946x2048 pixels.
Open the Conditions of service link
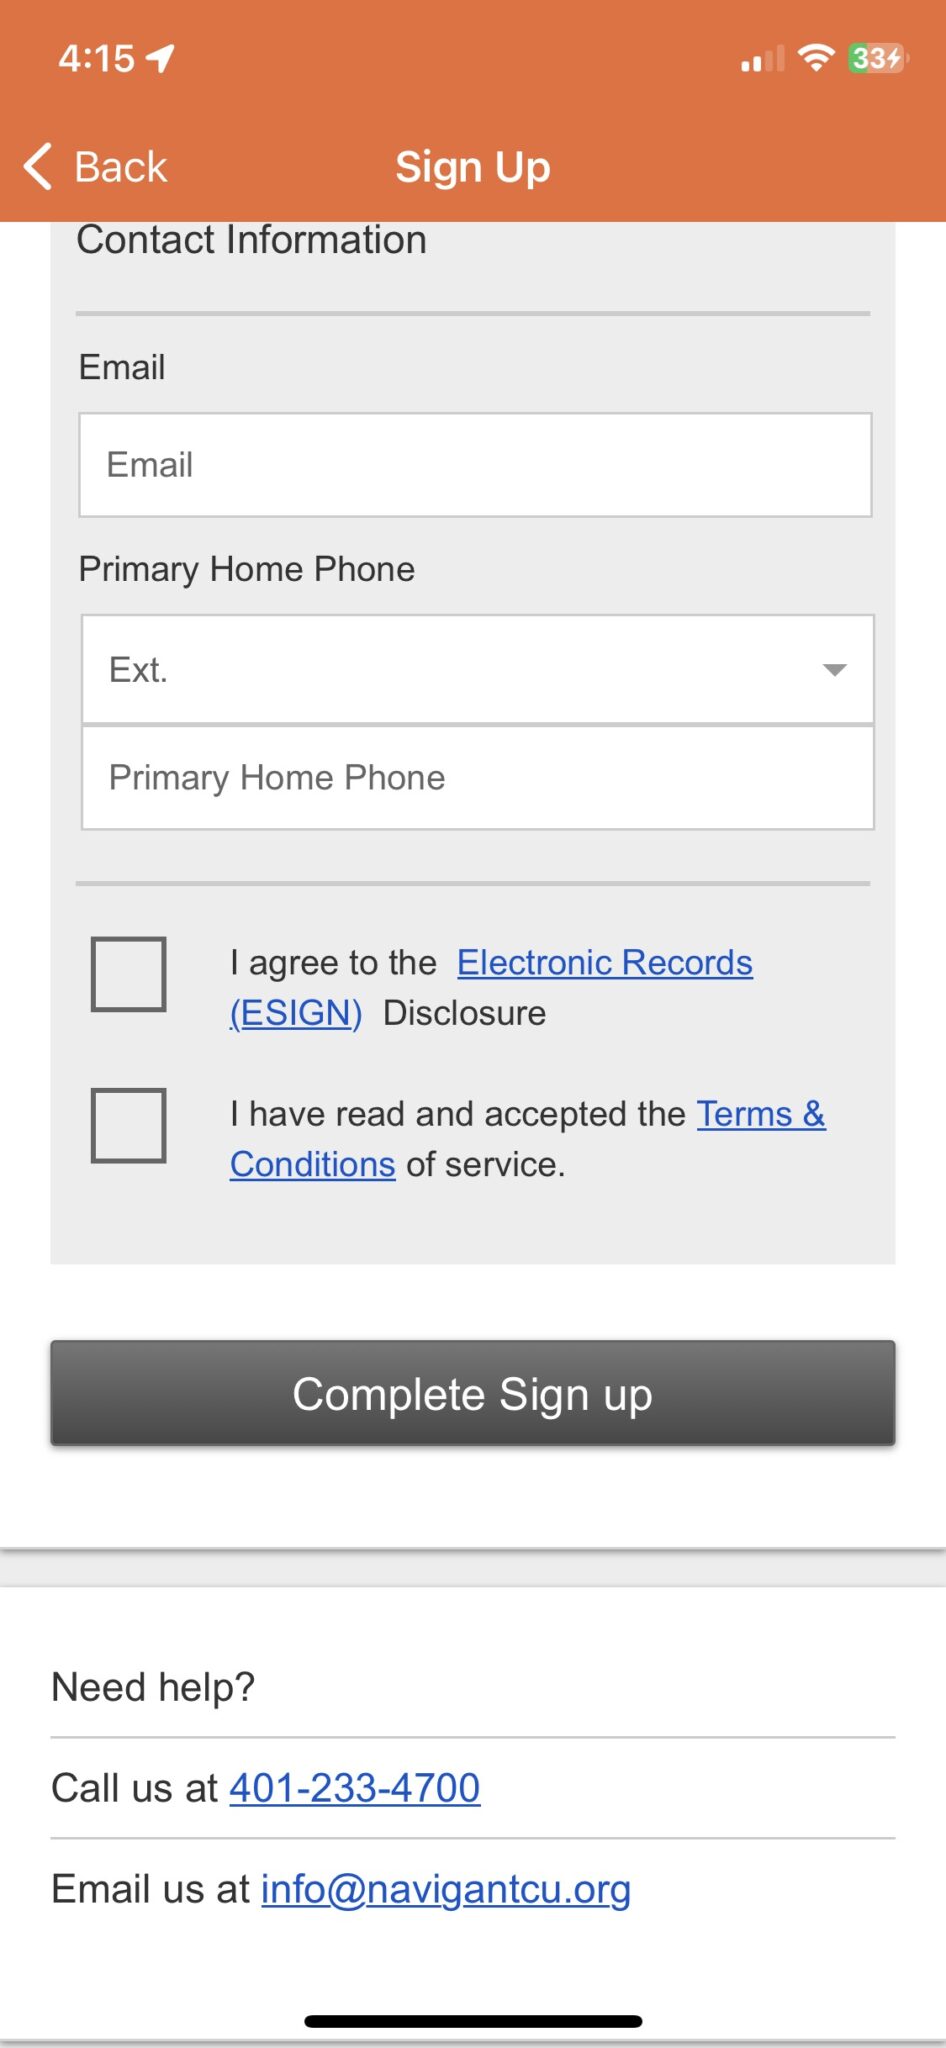[x=313, y=1164]
